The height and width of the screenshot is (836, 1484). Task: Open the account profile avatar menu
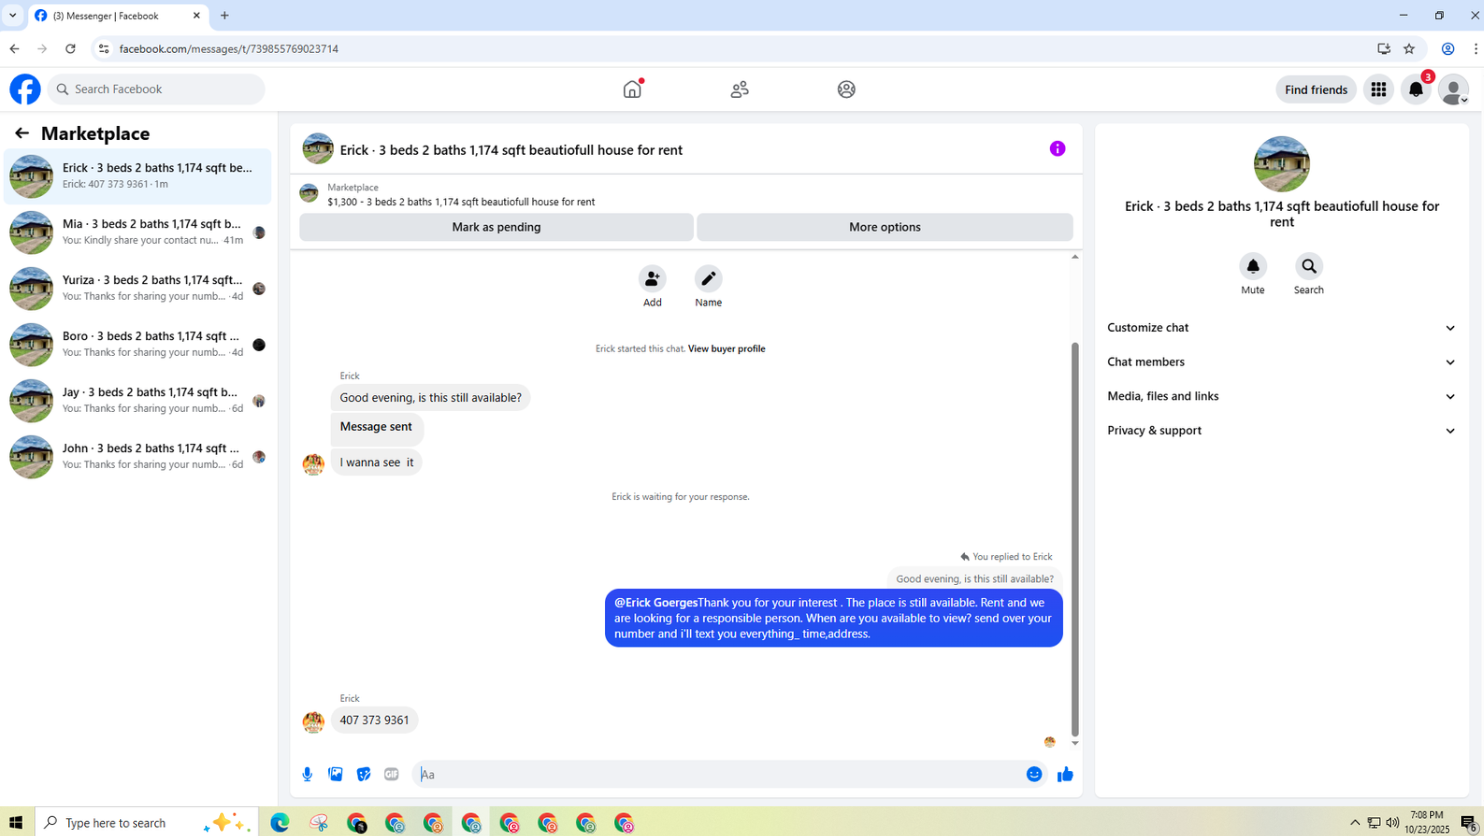tap(1453, 89)
